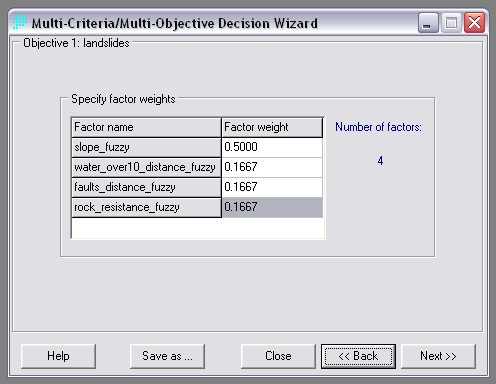Viewport: 496px width, 384px height.
Task: Select the slope_fuzzy factor name
Action: click(146, 147)
